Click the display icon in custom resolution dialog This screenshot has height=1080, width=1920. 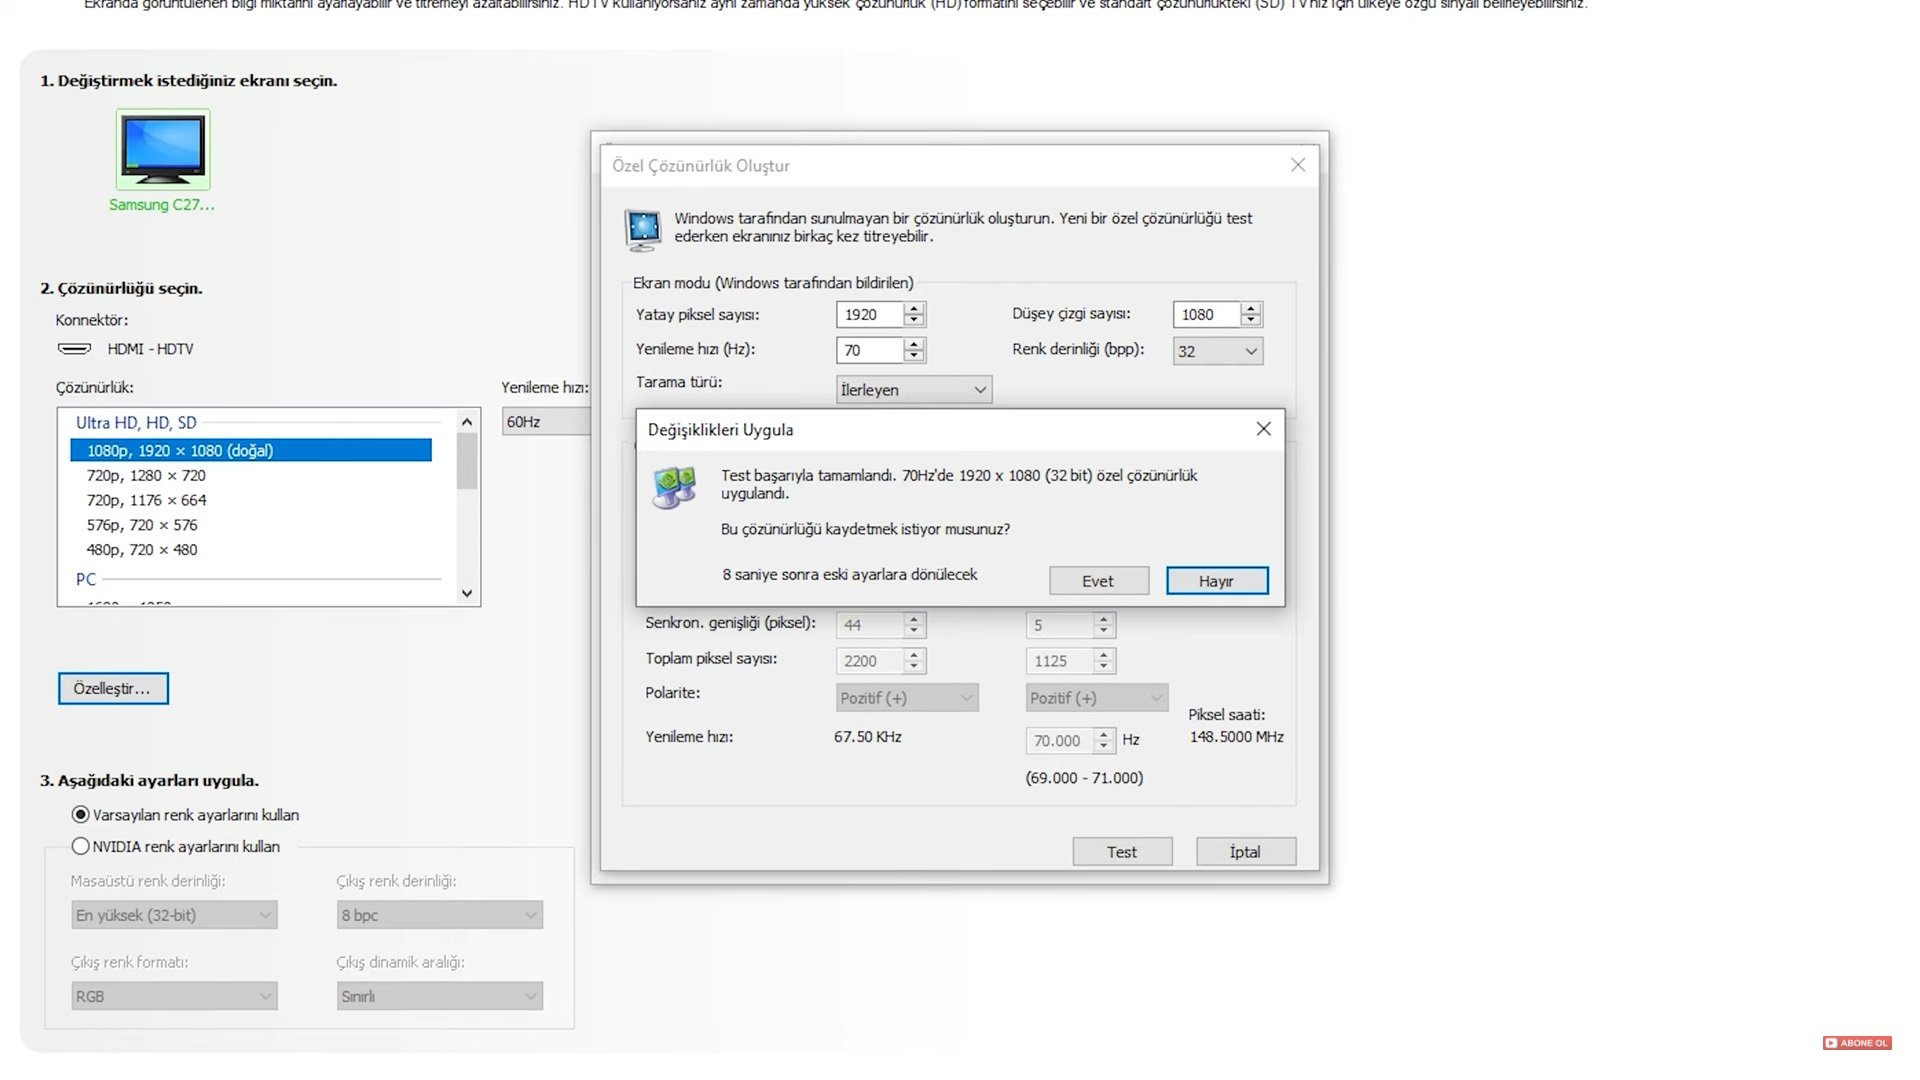click(x=643, y=229)
